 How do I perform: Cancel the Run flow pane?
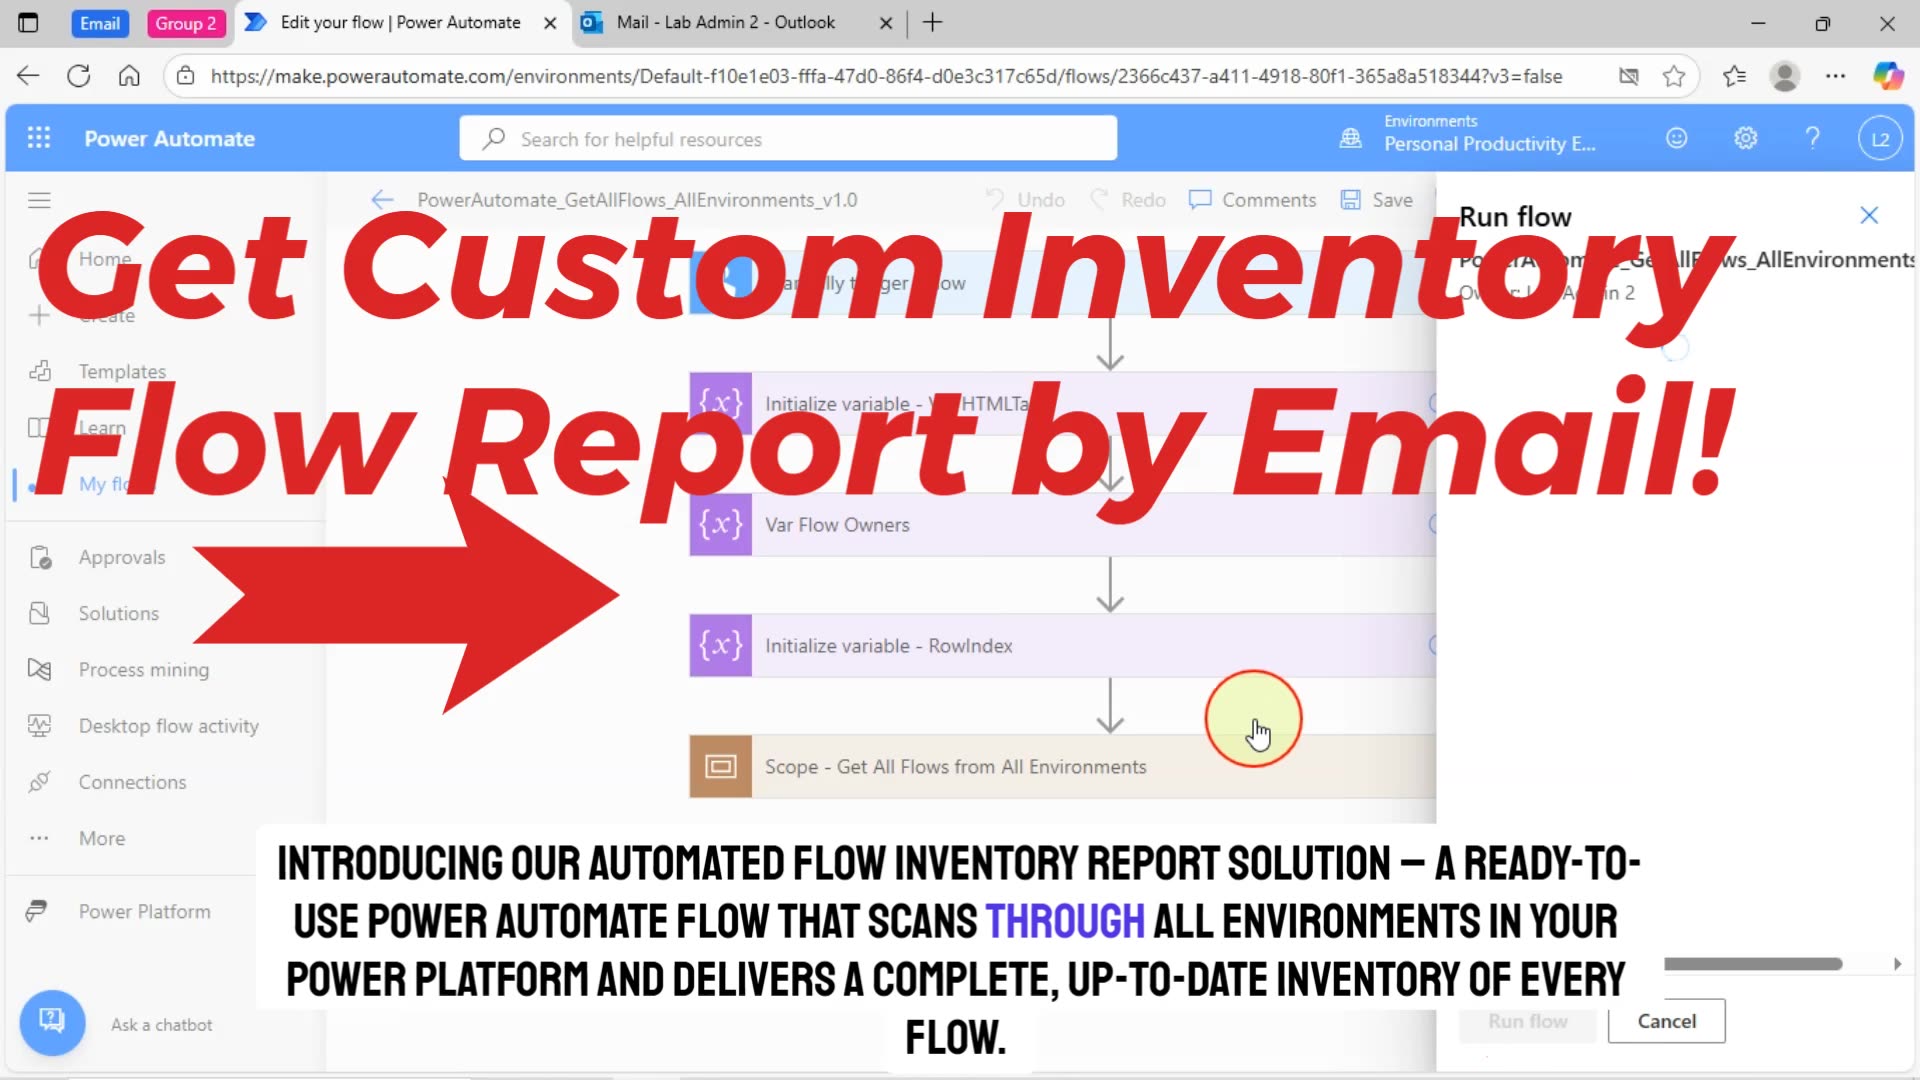[x=1665, y=1021]
